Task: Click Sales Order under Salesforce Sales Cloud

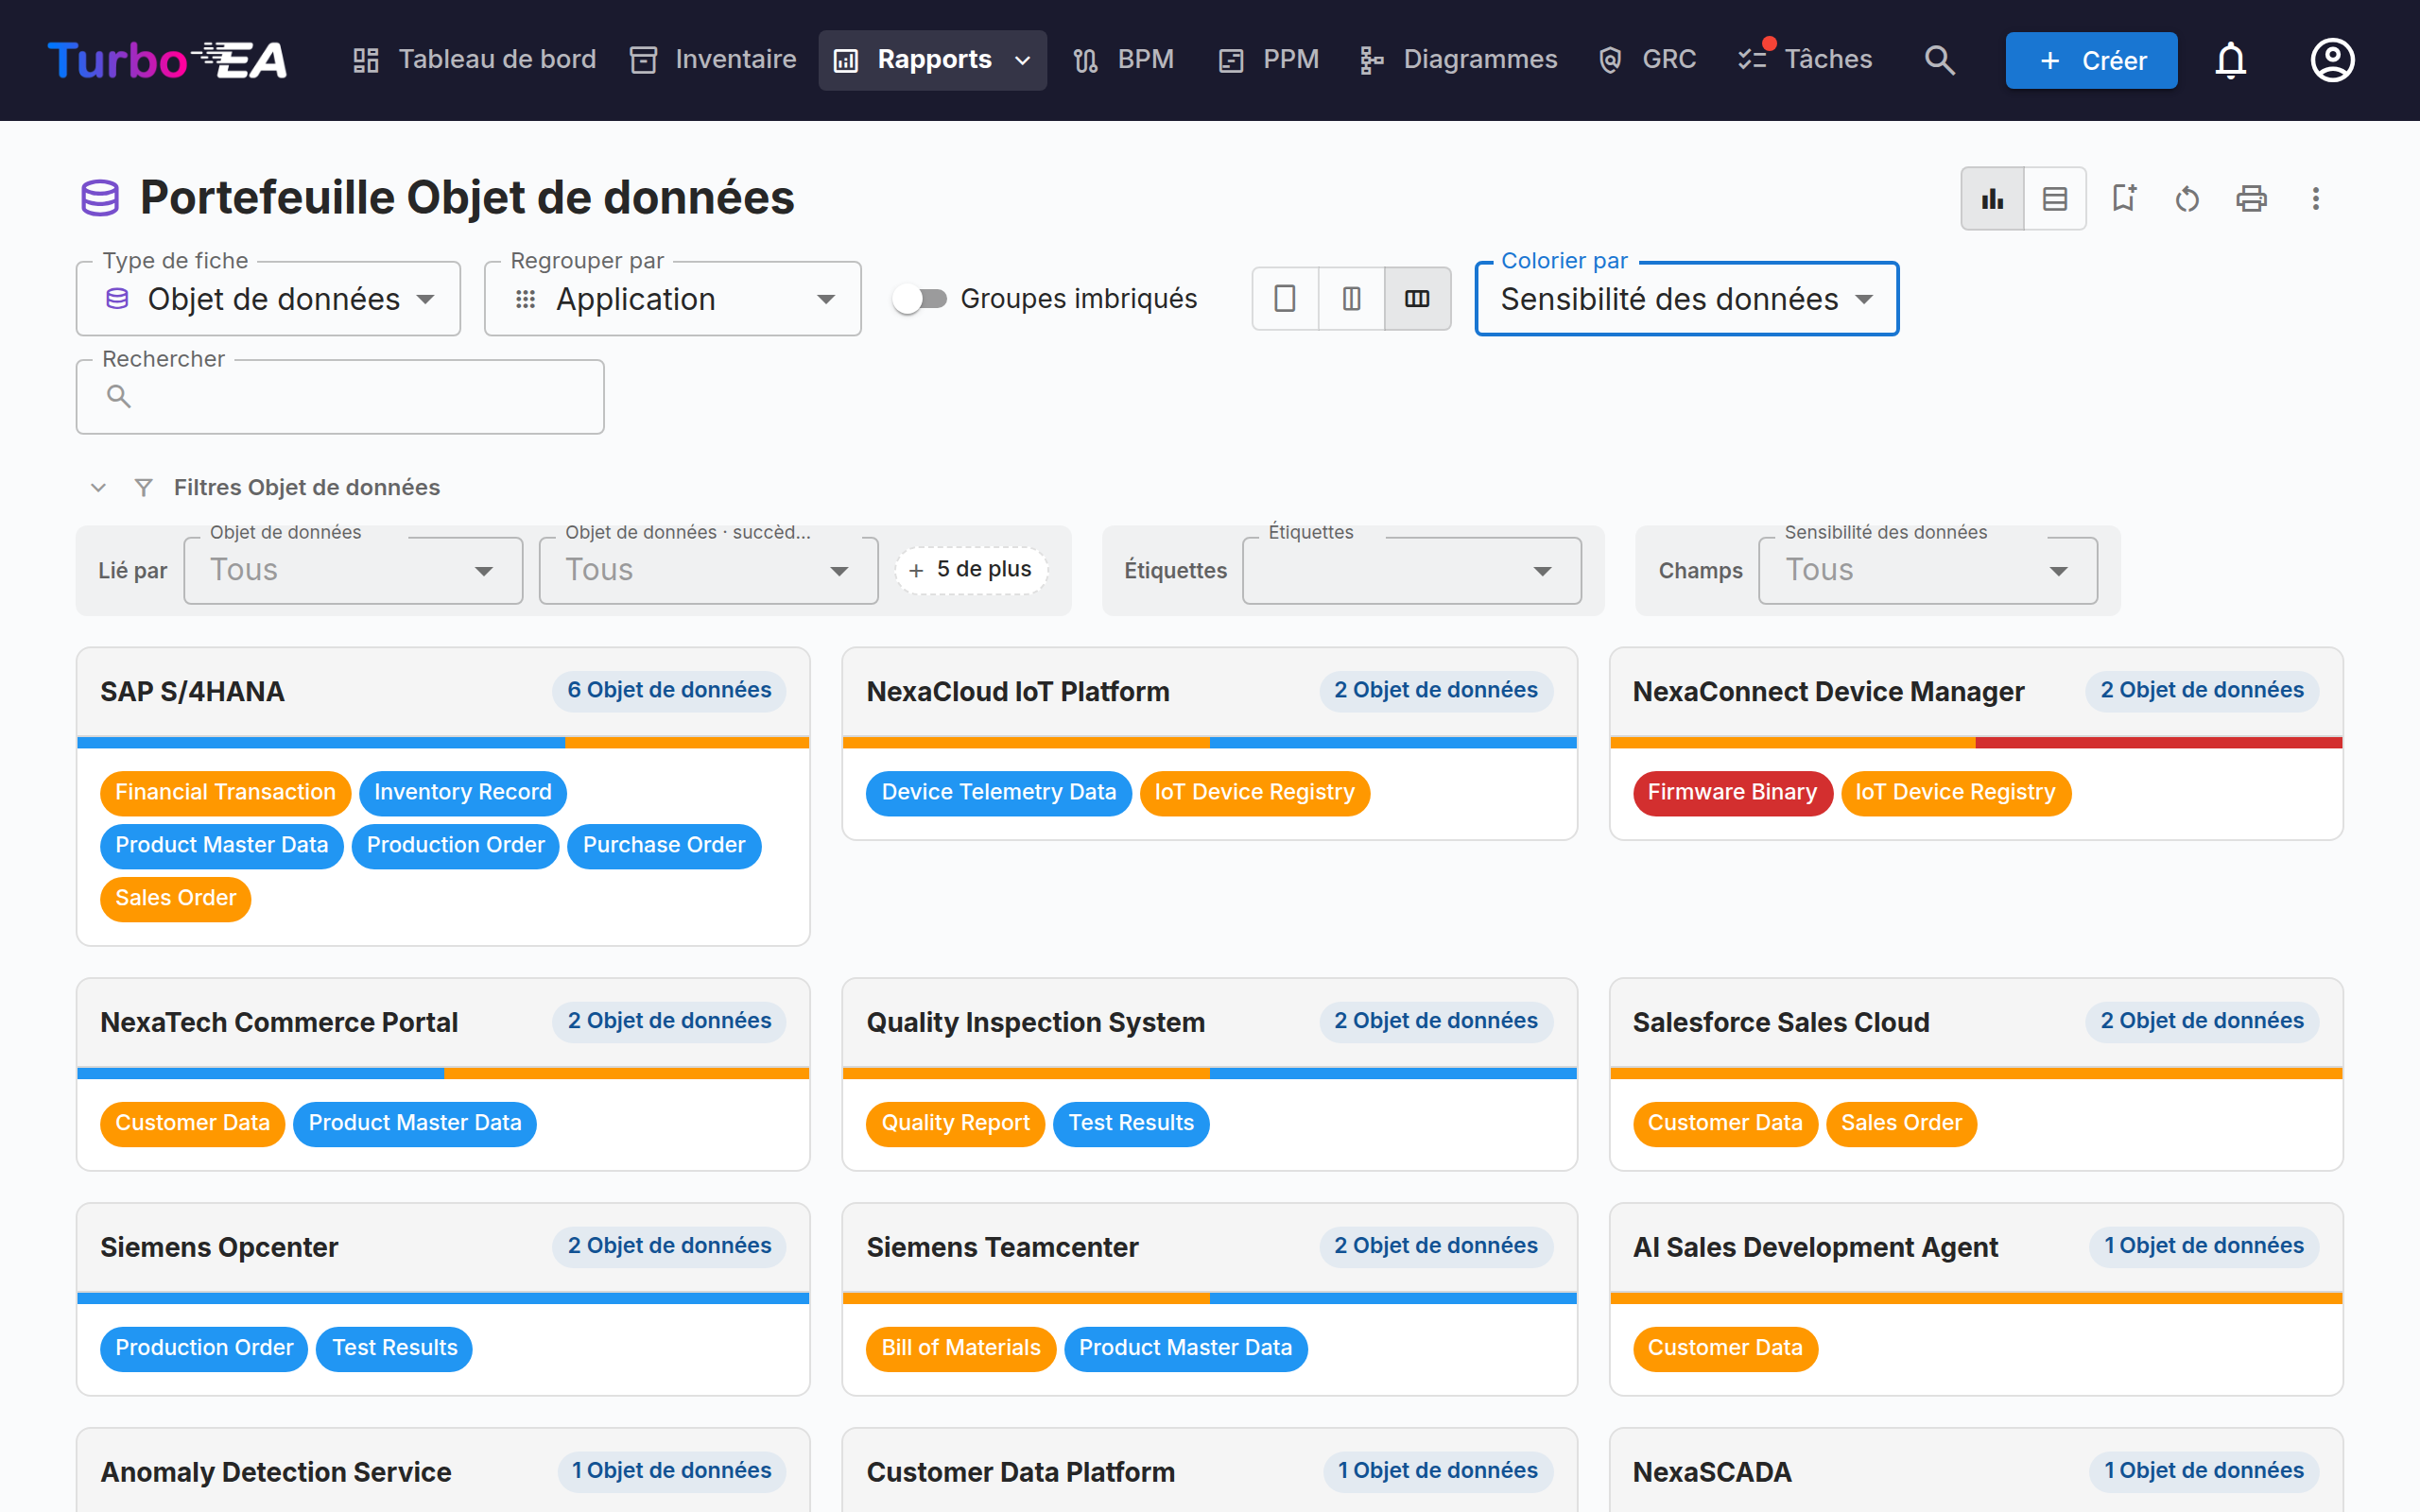Action: [1901, 1124]
